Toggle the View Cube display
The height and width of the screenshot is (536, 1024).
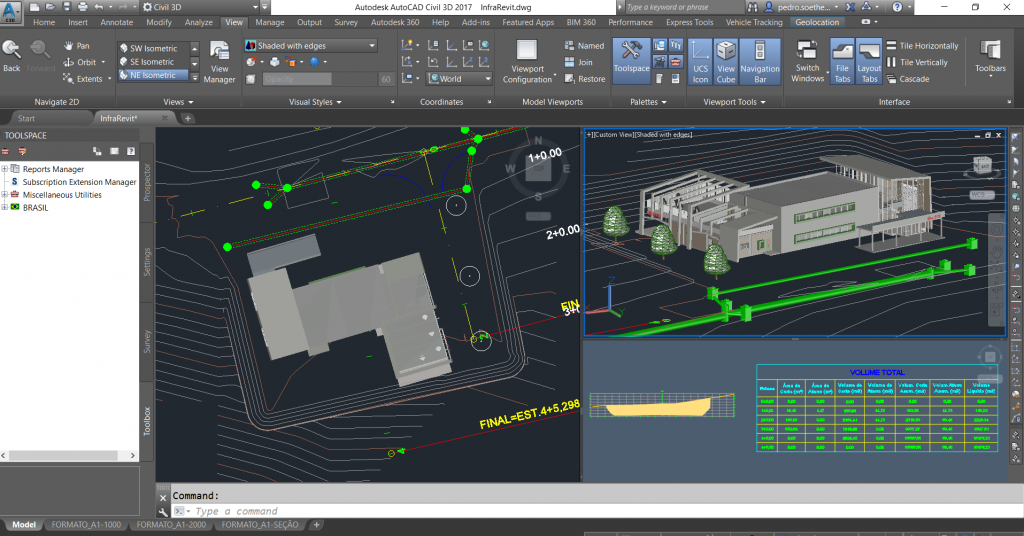[x=726, y=61]
